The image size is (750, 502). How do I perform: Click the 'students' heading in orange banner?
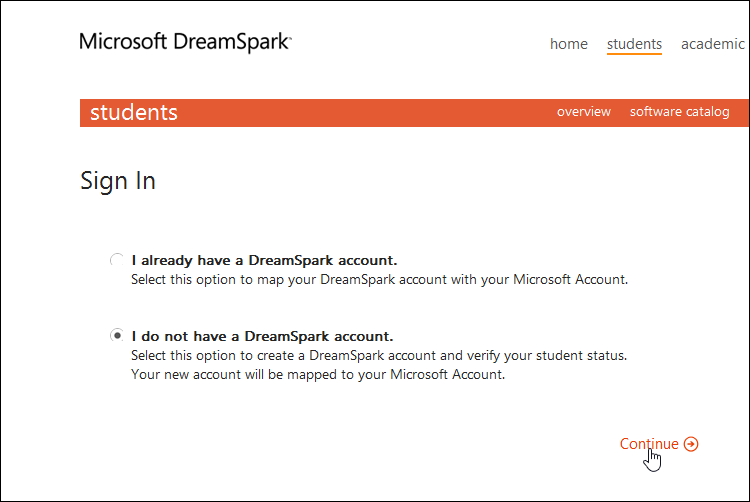point(134,112)
